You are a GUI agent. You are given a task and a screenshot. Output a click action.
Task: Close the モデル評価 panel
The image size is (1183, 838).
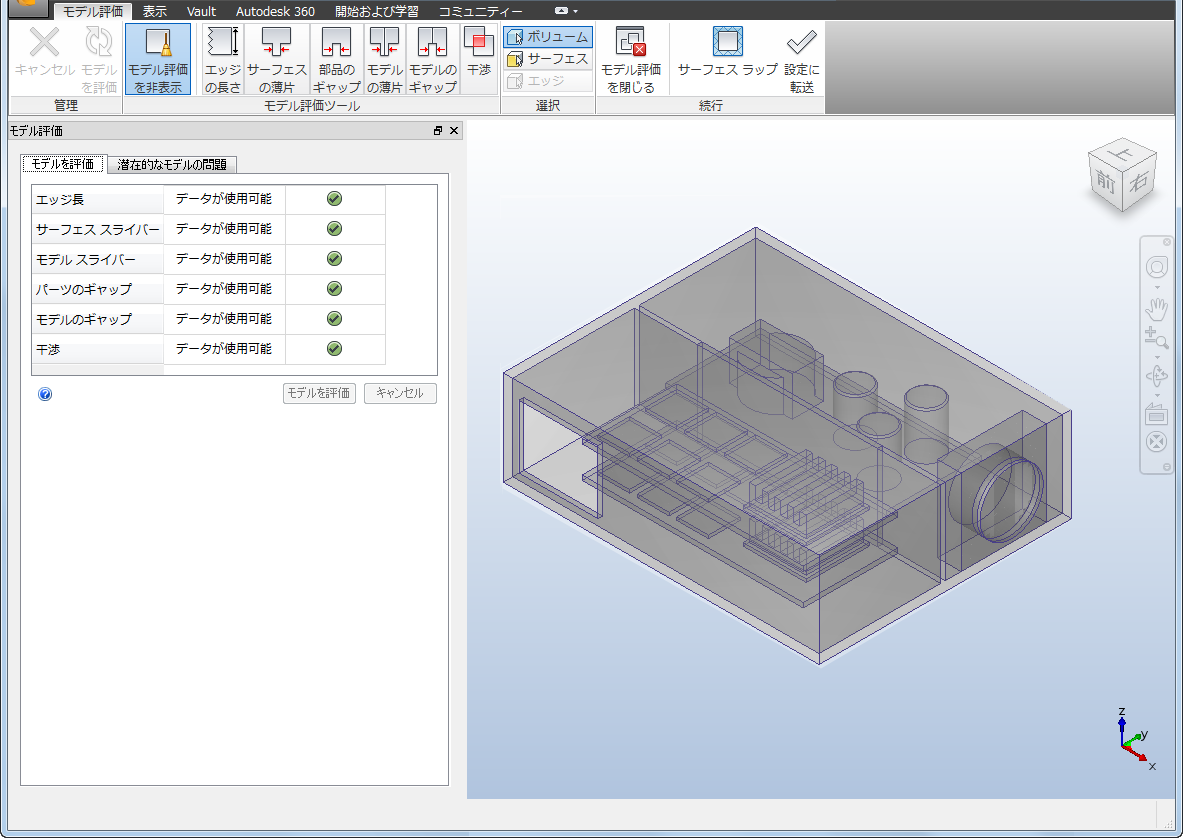tap(454, 130)
